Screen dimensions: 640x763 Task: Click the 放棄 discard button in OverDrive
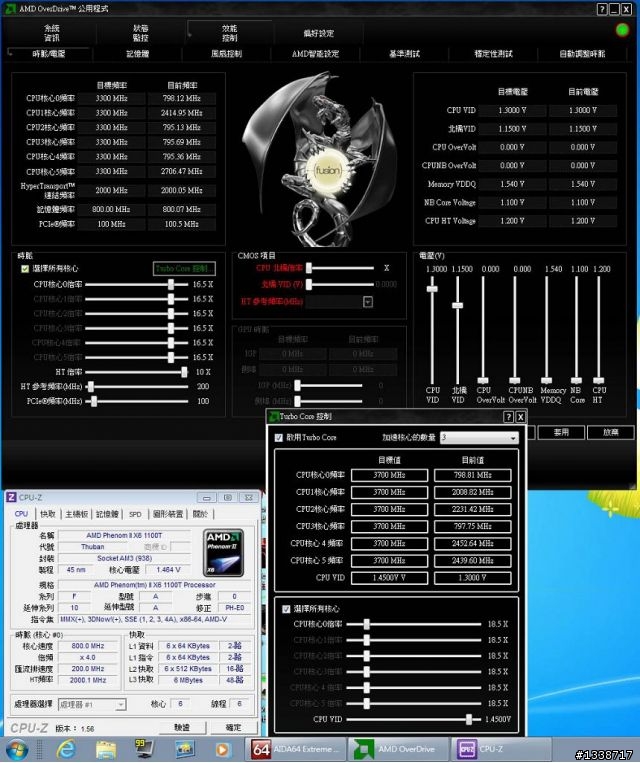pyautogui.click(x=611, y=432)
